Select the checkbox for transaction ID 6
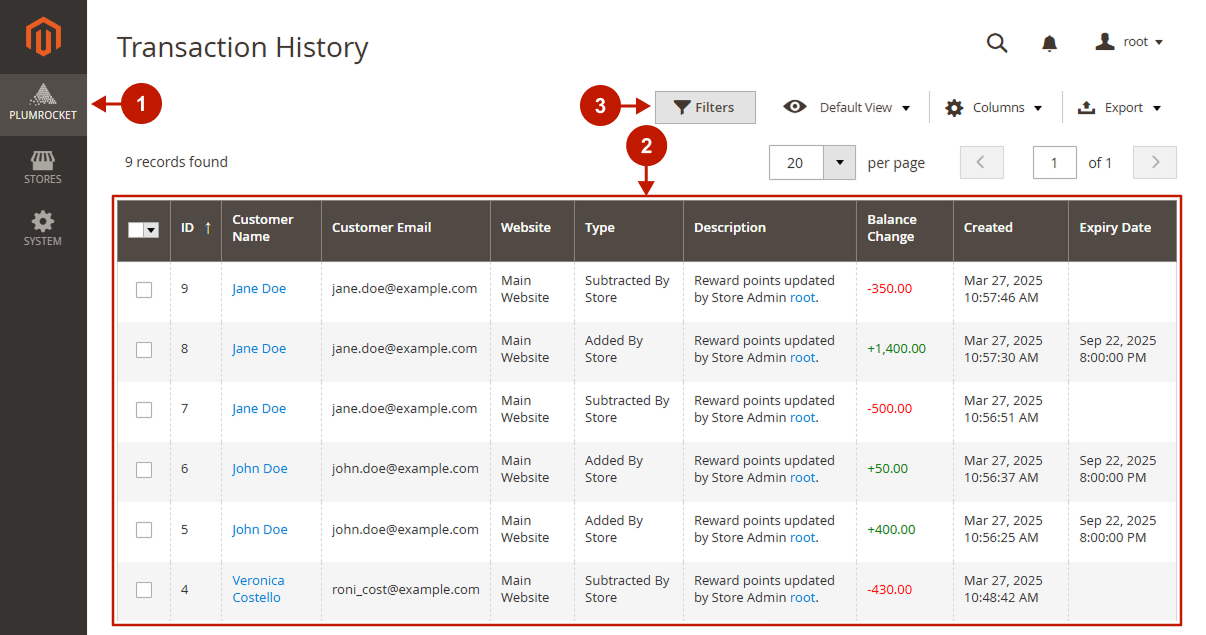Screen dimensions: 1206x635 (144, 469)
